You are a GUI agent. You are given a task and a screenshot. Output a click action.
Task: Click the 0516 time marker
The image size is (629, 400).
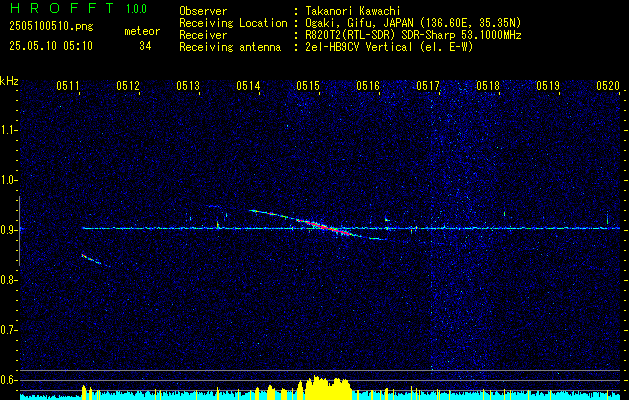368,85
